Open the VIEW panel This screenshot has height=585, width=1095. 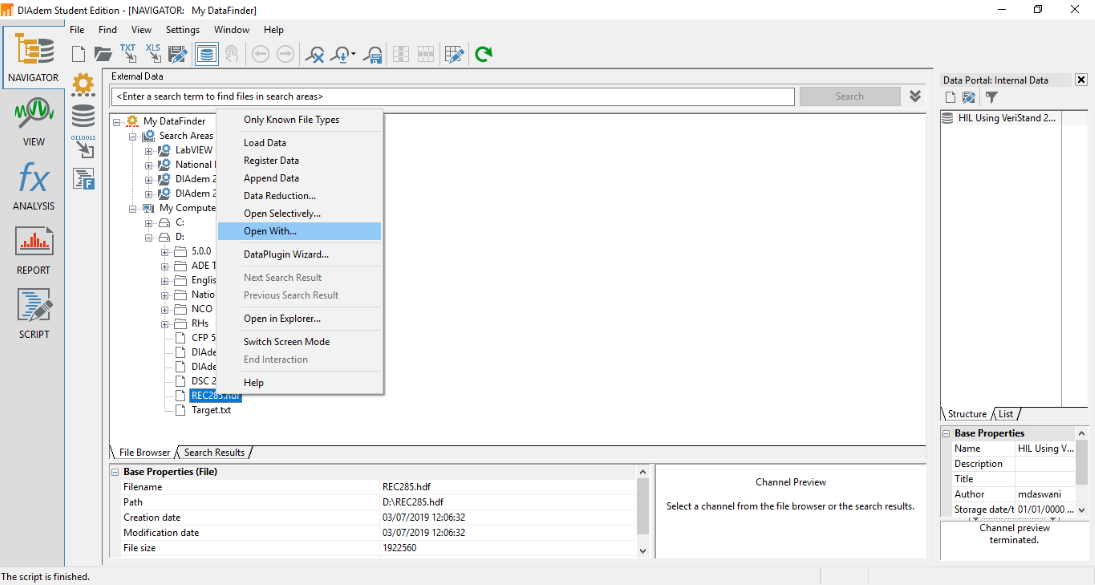point(33,119)
